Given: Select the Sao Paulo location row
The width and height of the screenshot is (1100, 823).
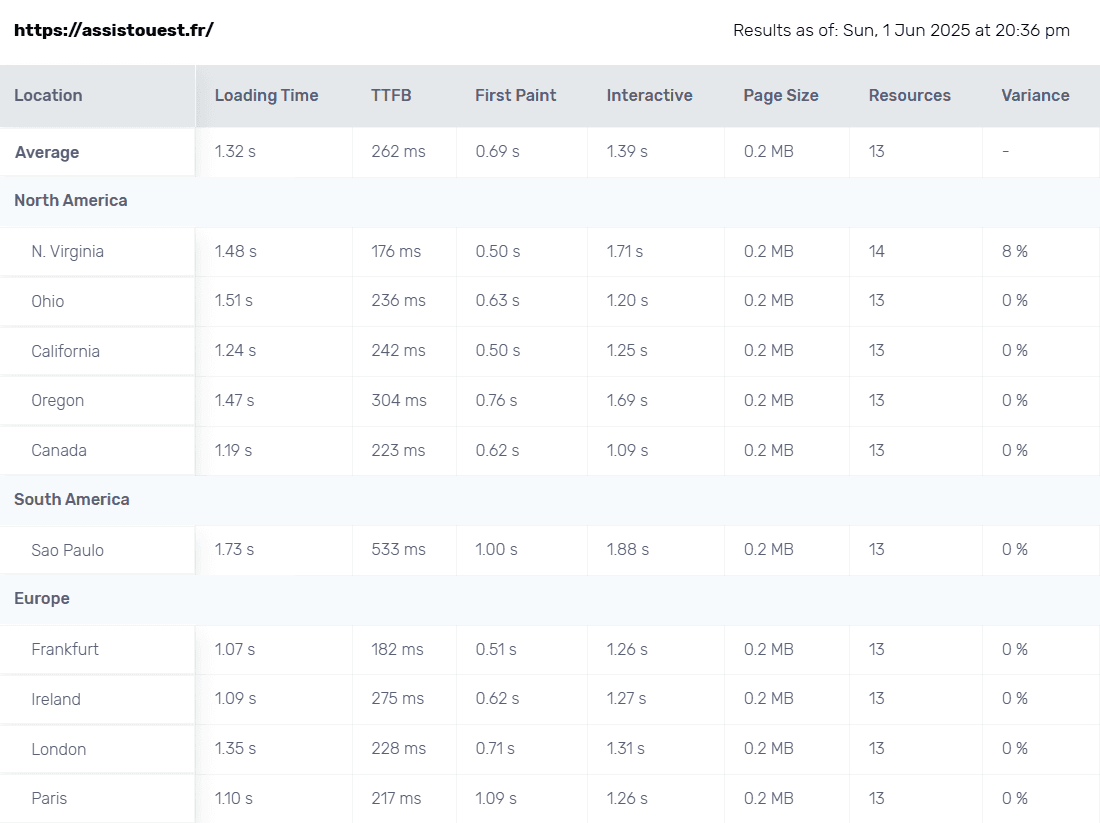Looking at the screenshot, I should coord(67,550).
